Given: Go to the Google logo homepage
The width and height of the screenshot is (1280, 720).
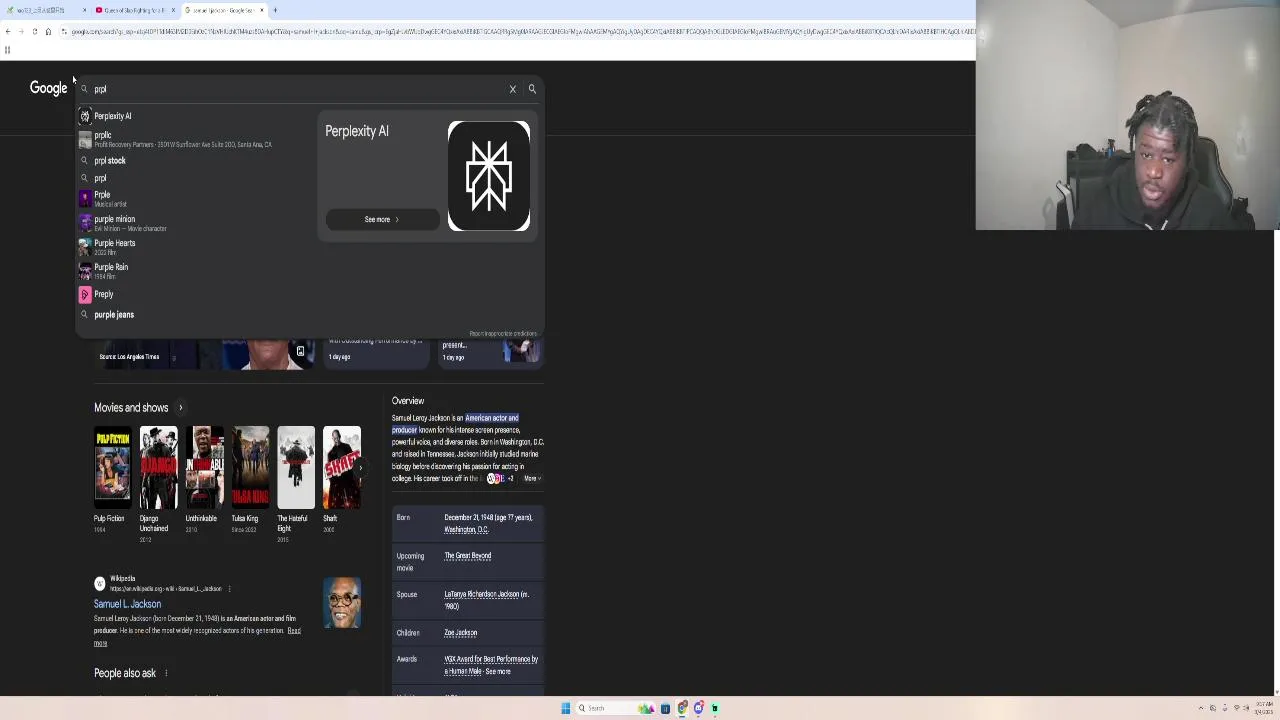Looking at the screenshot, I should 48,88.
